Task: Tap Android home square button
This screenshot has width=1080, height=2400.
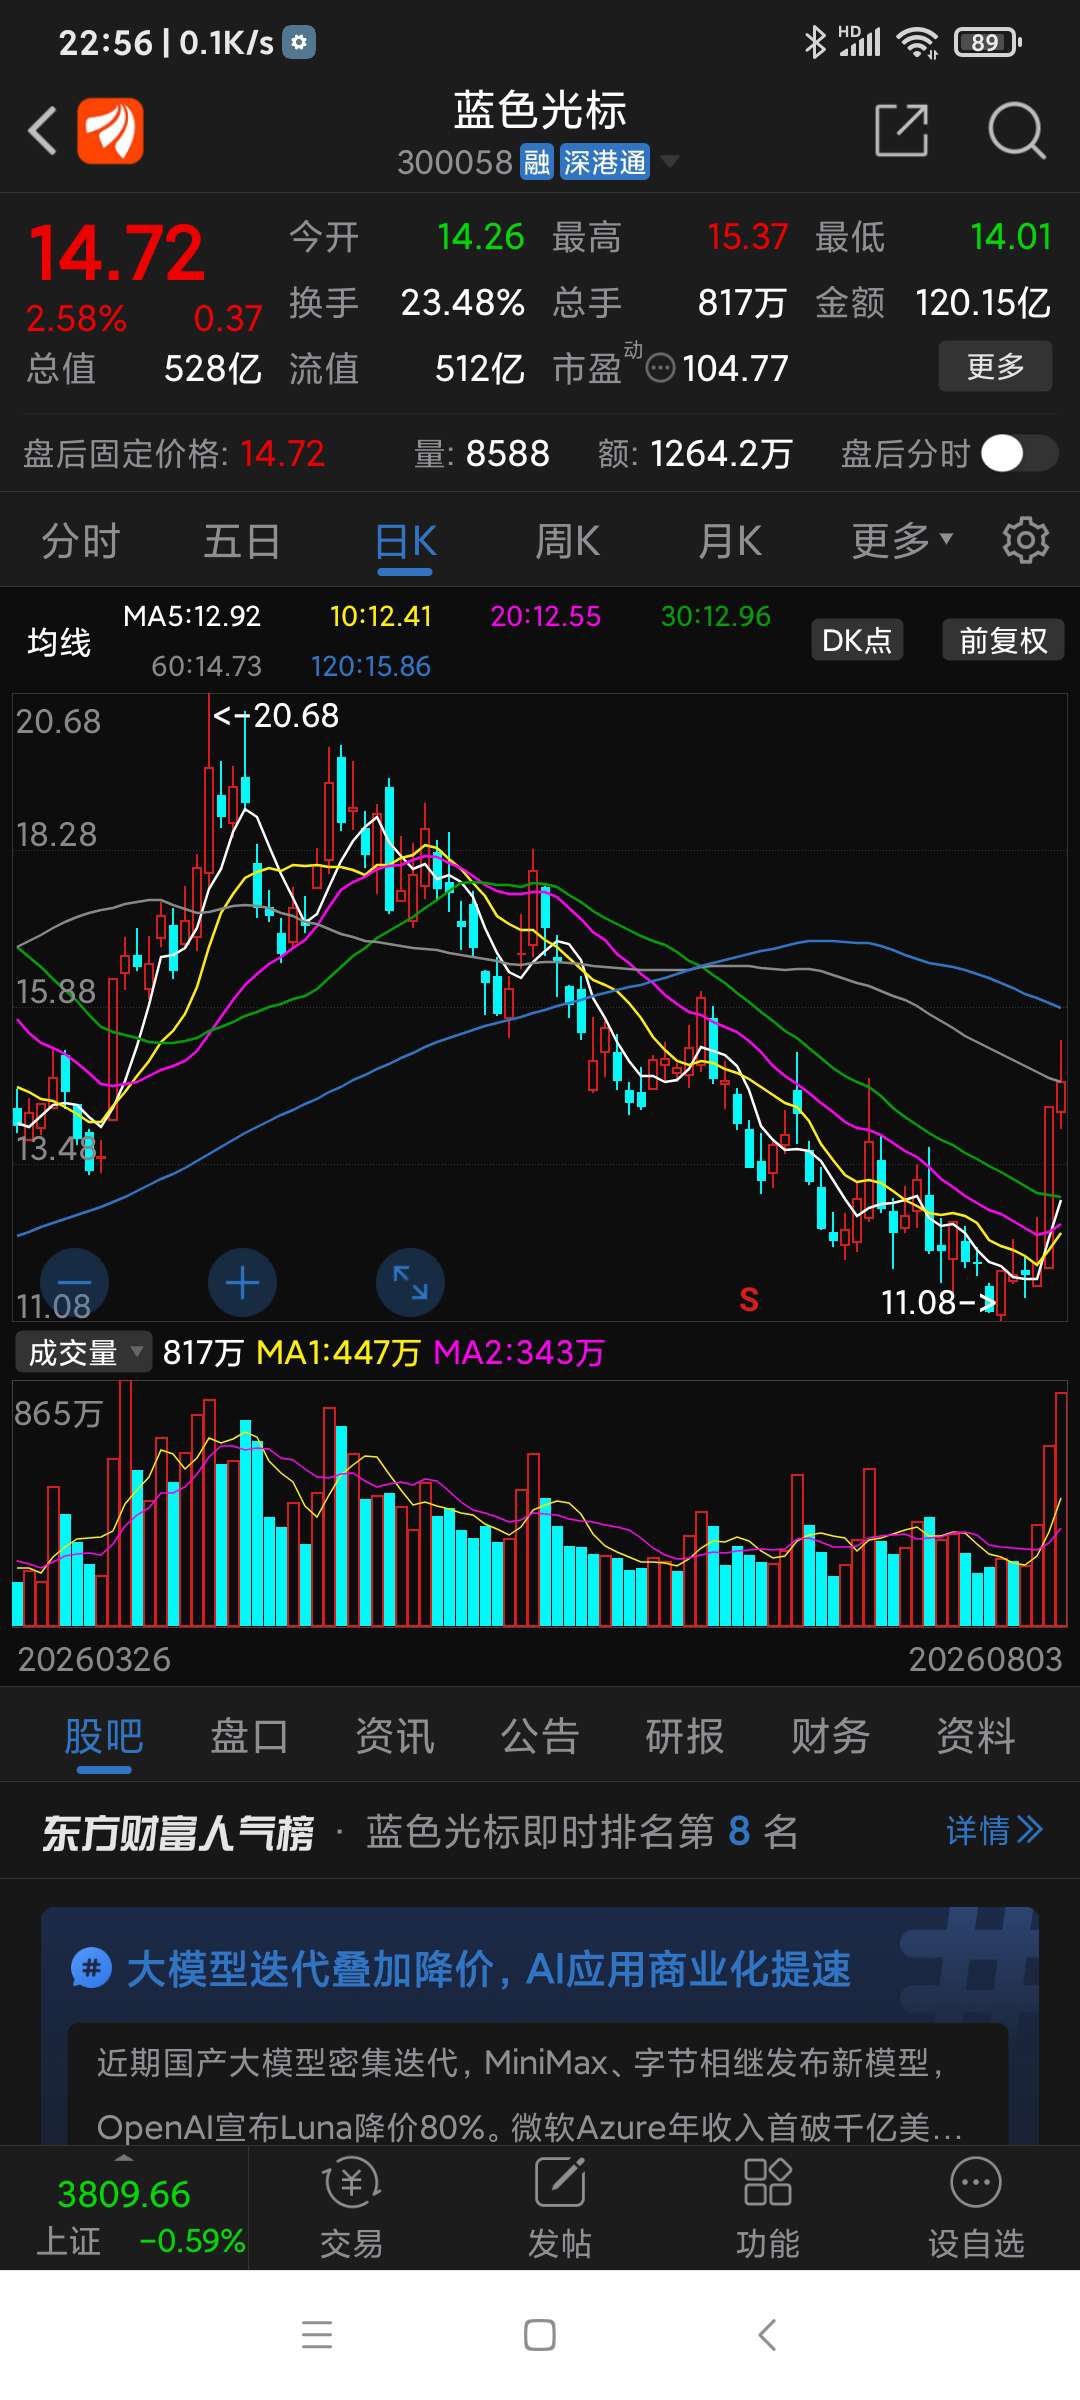Action: (x=540, y=2335)
